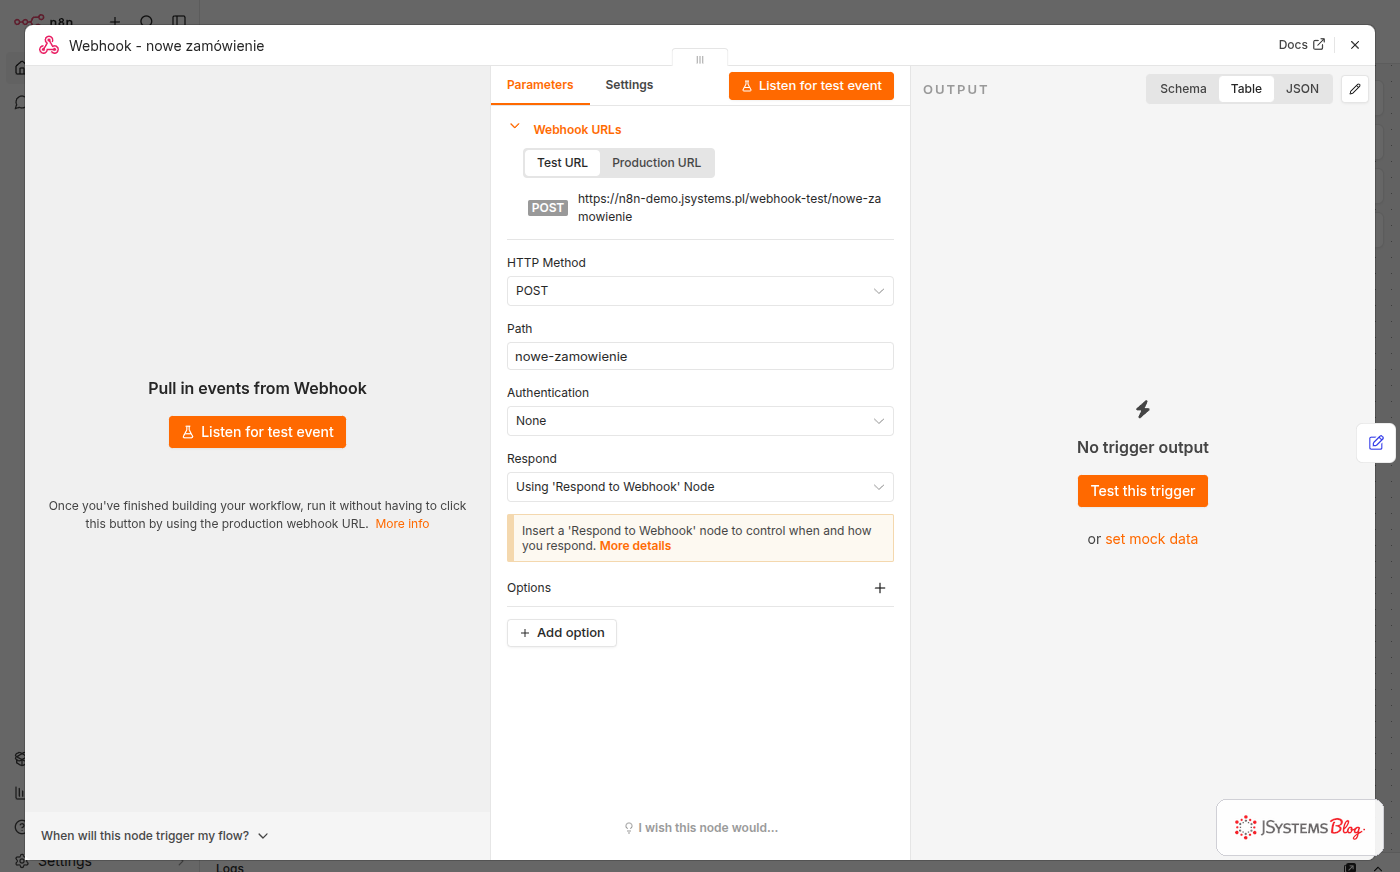Click the lightning bolt trigger icon
Image resolution: width=1400 pixels, height=872 pixels.
coord(1143,409)
